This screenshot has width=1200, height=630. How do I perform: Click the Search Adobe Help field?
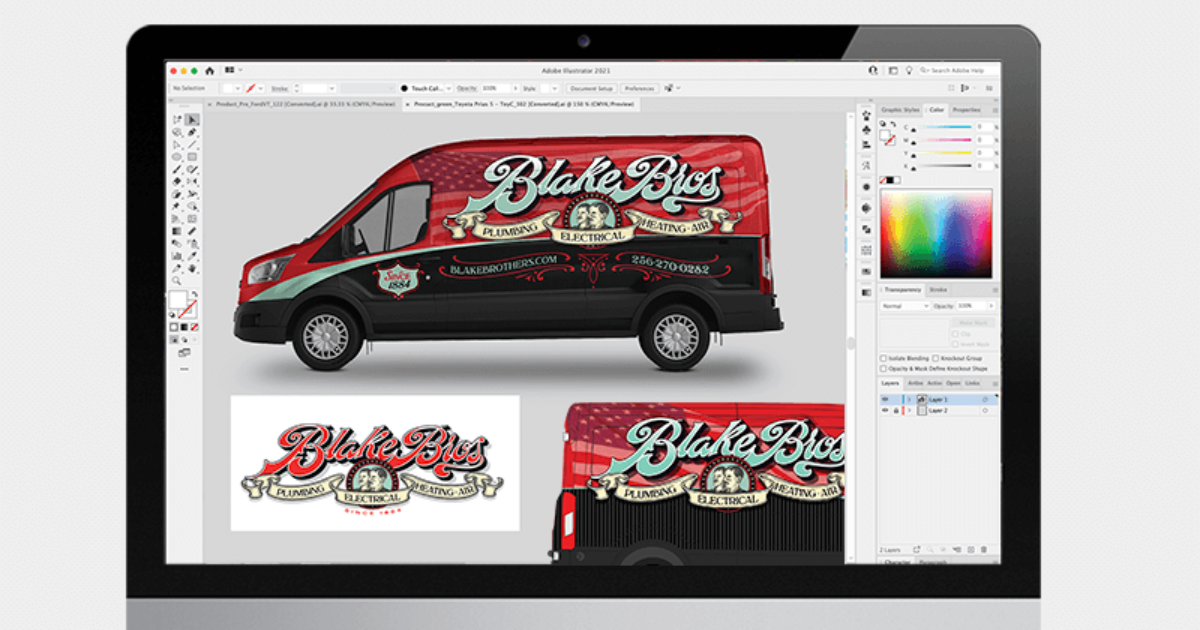958,71
